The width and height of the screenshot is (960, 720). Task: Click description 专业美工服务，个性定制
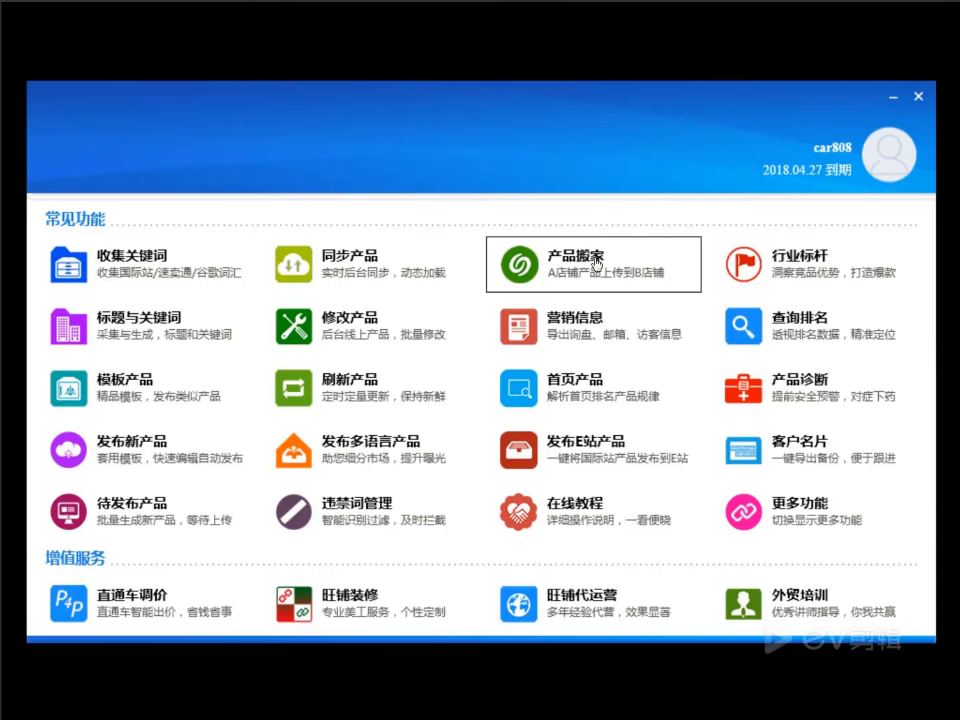(384, 612)
